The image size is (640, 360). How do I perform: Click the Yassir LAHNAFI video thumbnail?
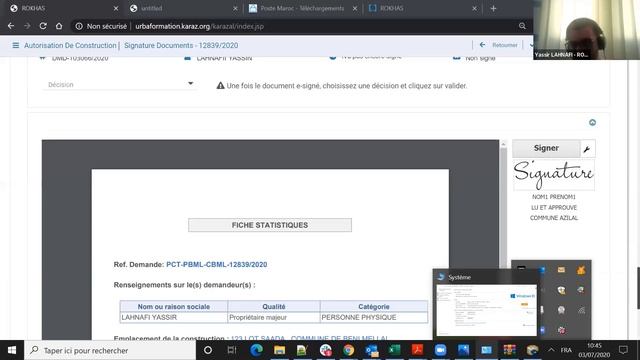coord(587,30)
